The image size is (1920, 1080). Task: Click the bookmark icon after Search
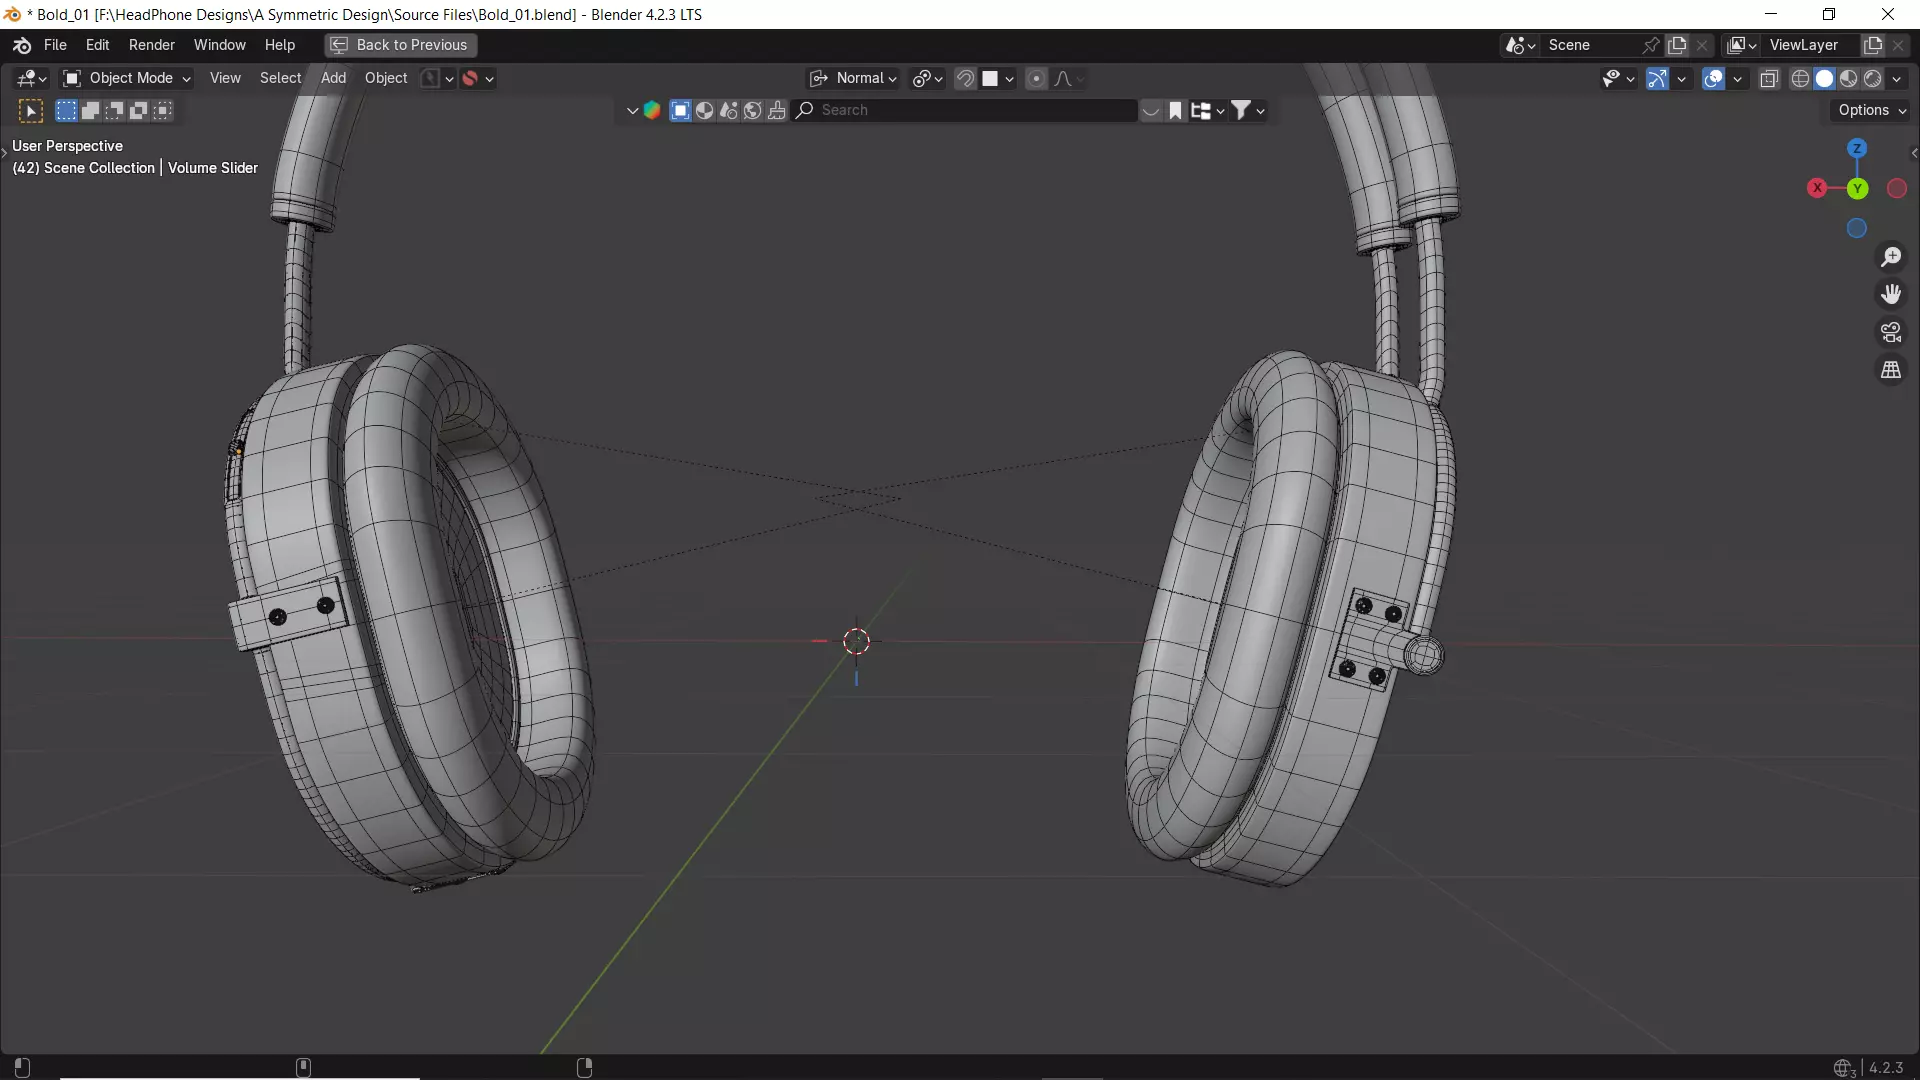[x=1176, y=111]
